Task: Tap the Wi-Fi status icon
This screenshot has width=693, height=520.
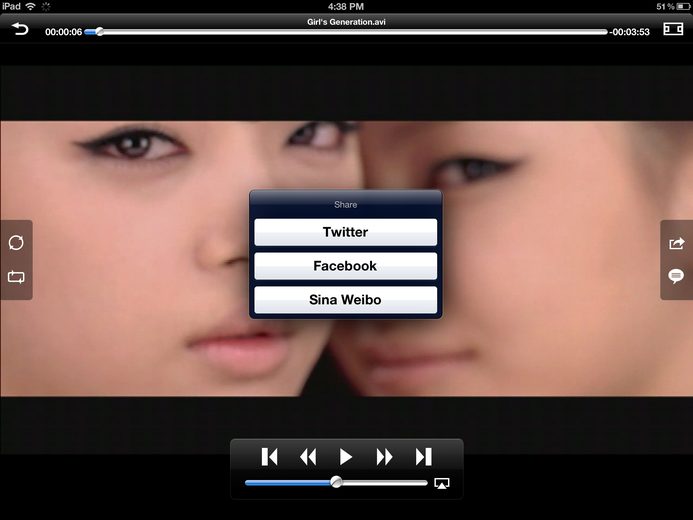Action: pos(30,6)
